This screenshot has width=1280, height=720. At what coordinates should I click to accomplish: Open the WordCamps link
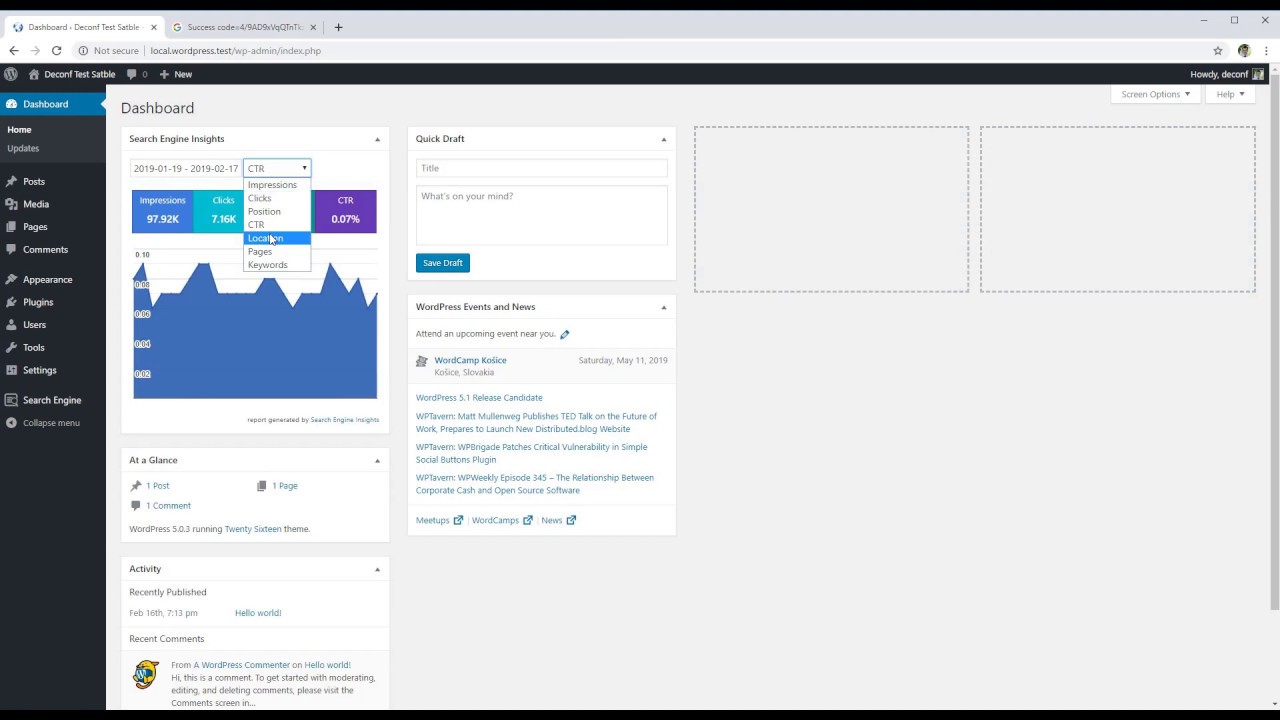501,520
